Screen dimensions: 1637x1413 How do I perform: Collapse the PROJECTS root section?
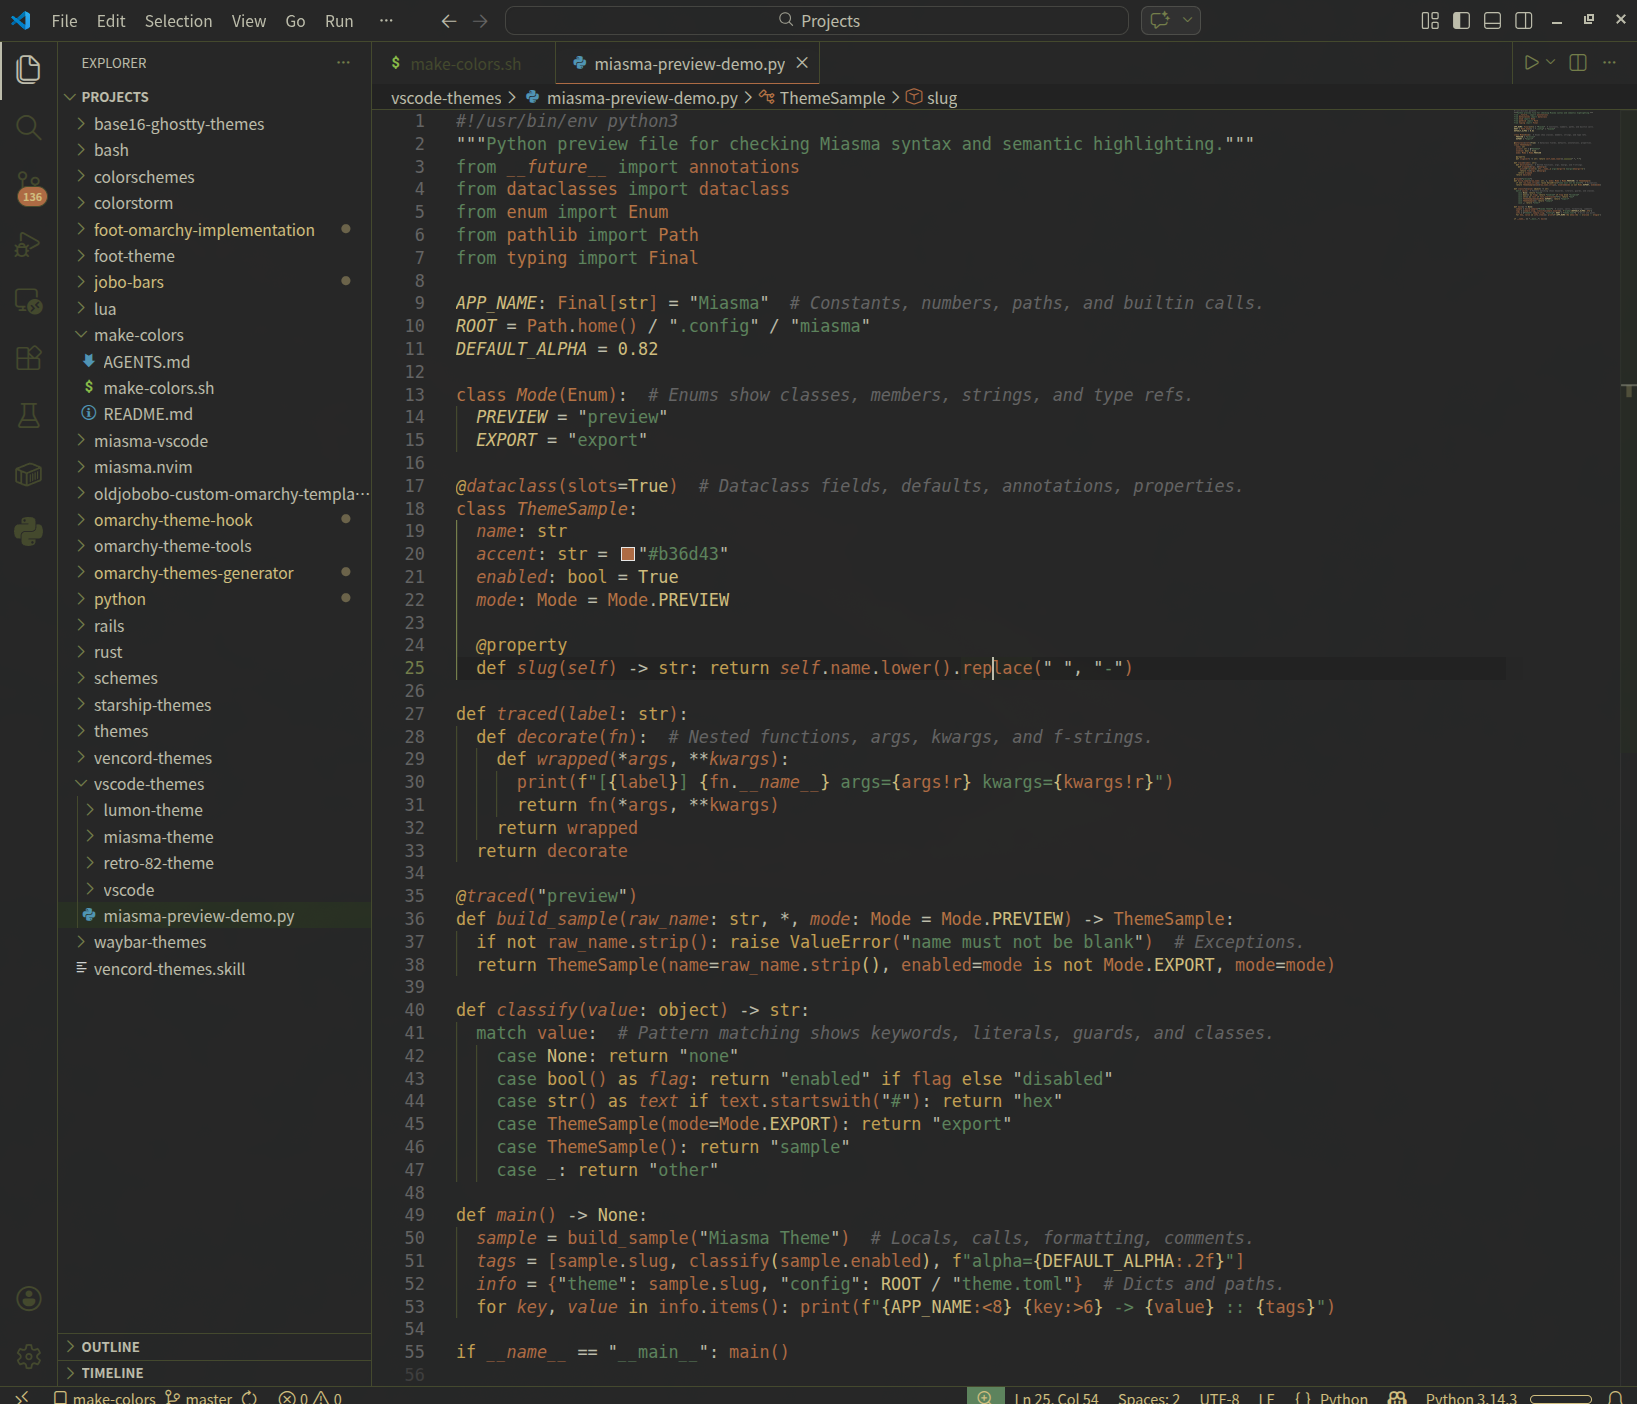214,97
